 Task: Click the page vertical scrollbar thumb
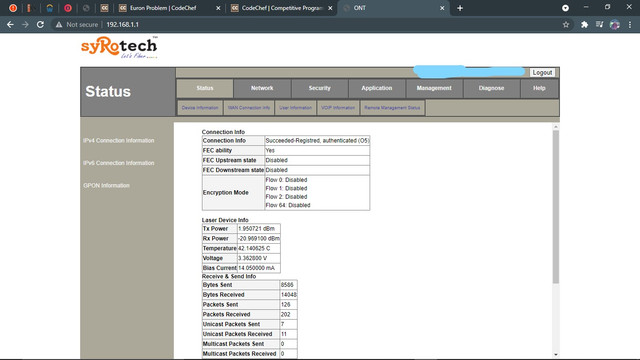[556, 207]
